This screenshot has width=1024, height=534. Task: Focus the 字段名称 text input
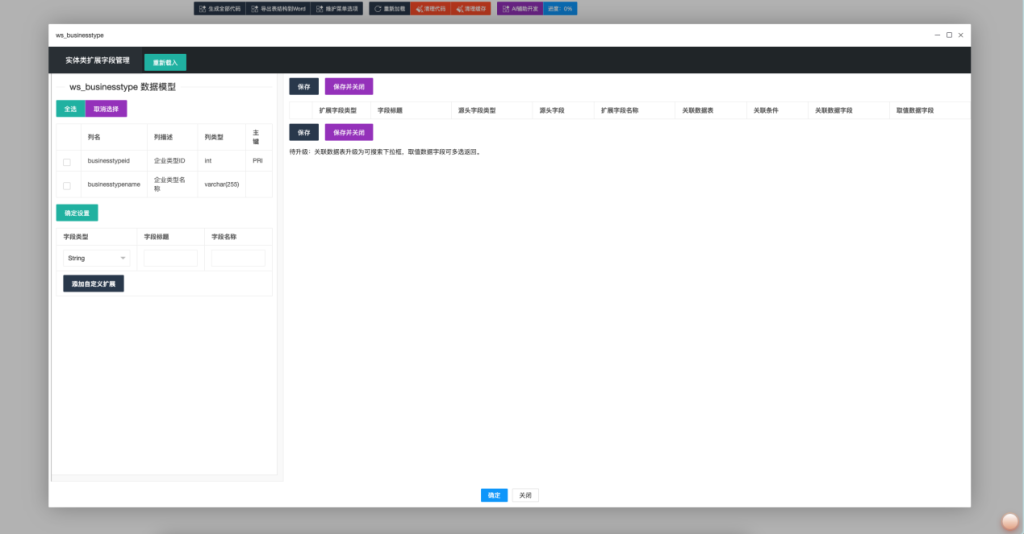pyautogui.click(x=238, y=258)
